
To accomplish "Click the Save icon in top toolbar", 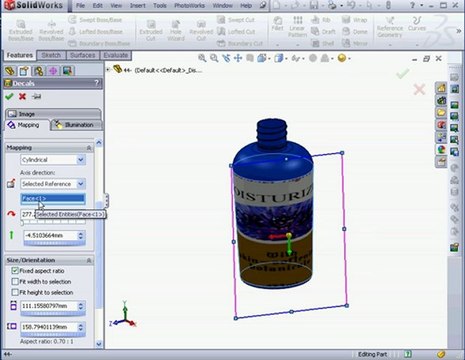I will 314,5.
